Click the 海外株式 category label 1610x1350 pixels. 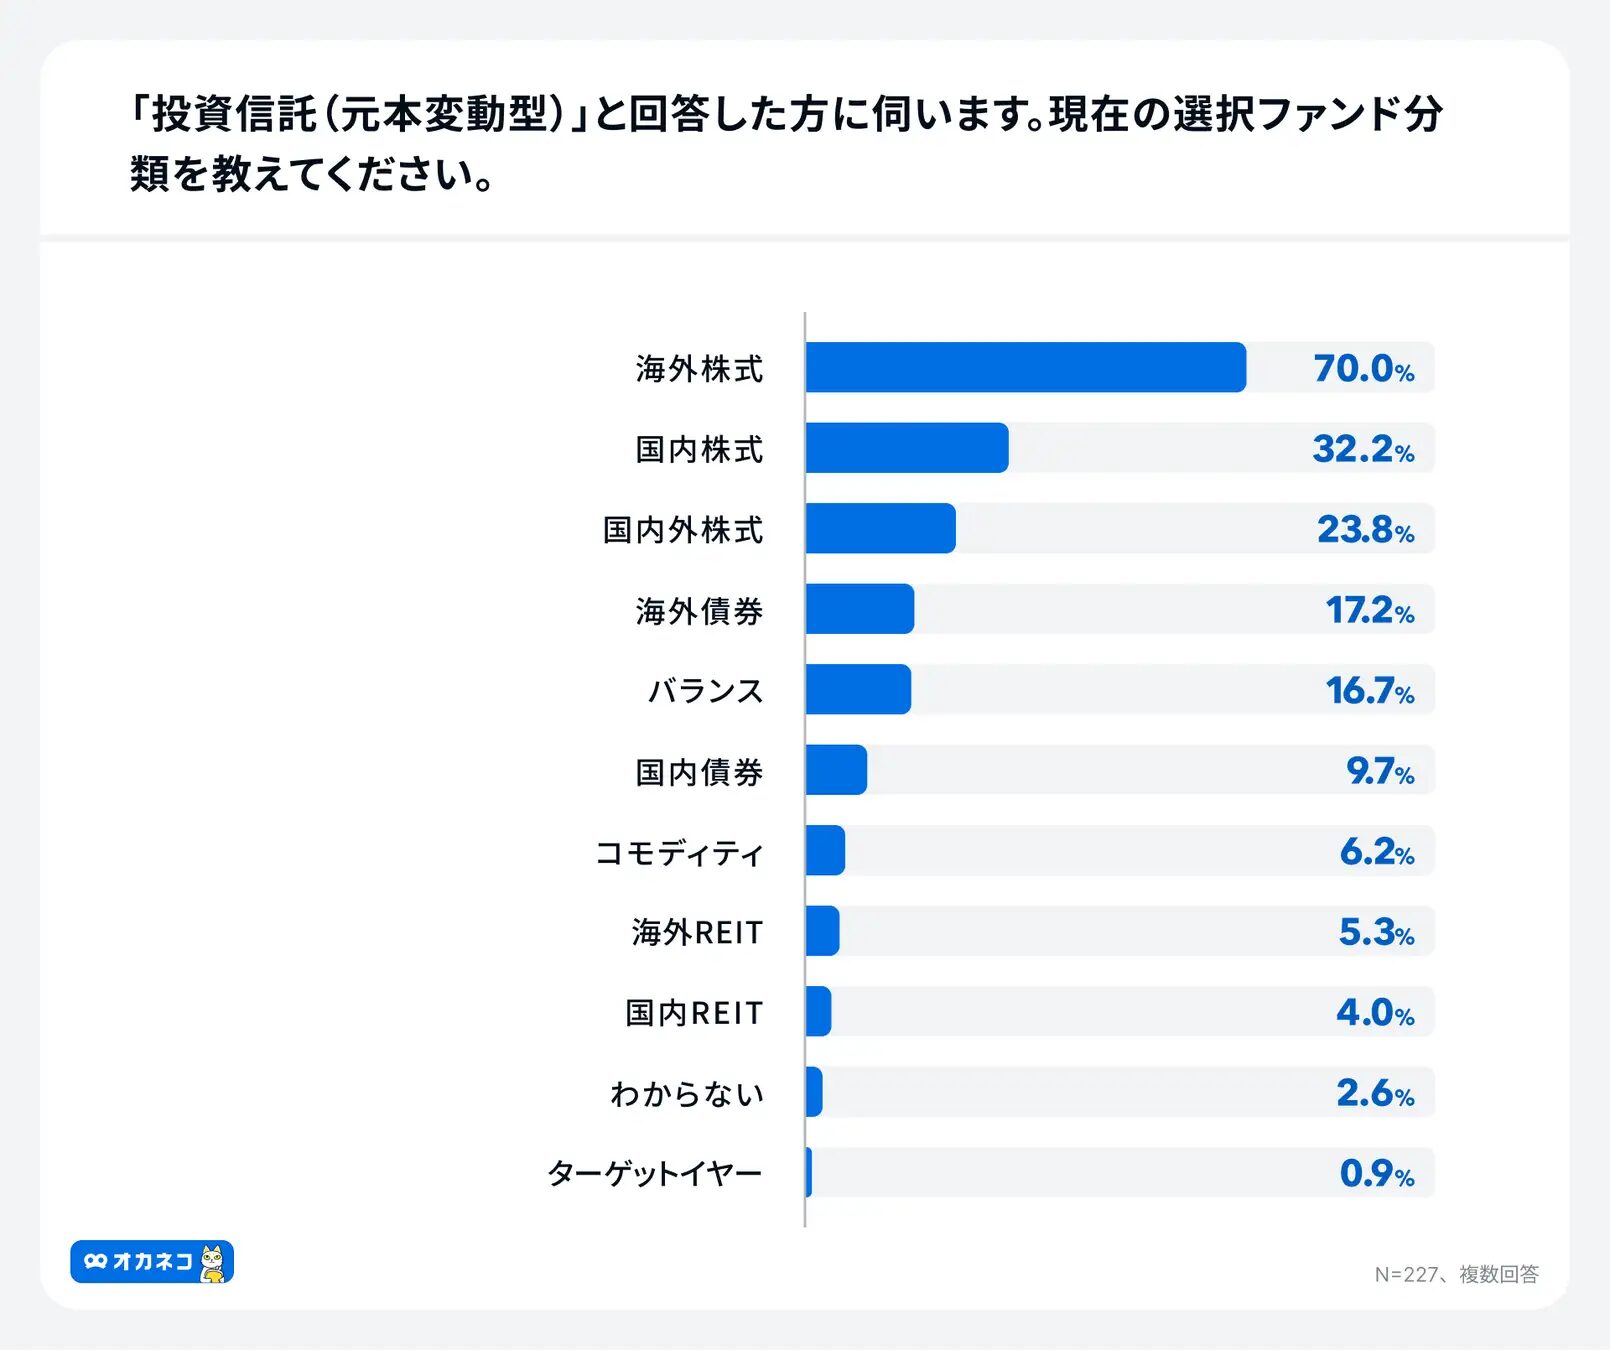[x=699, y=369]
